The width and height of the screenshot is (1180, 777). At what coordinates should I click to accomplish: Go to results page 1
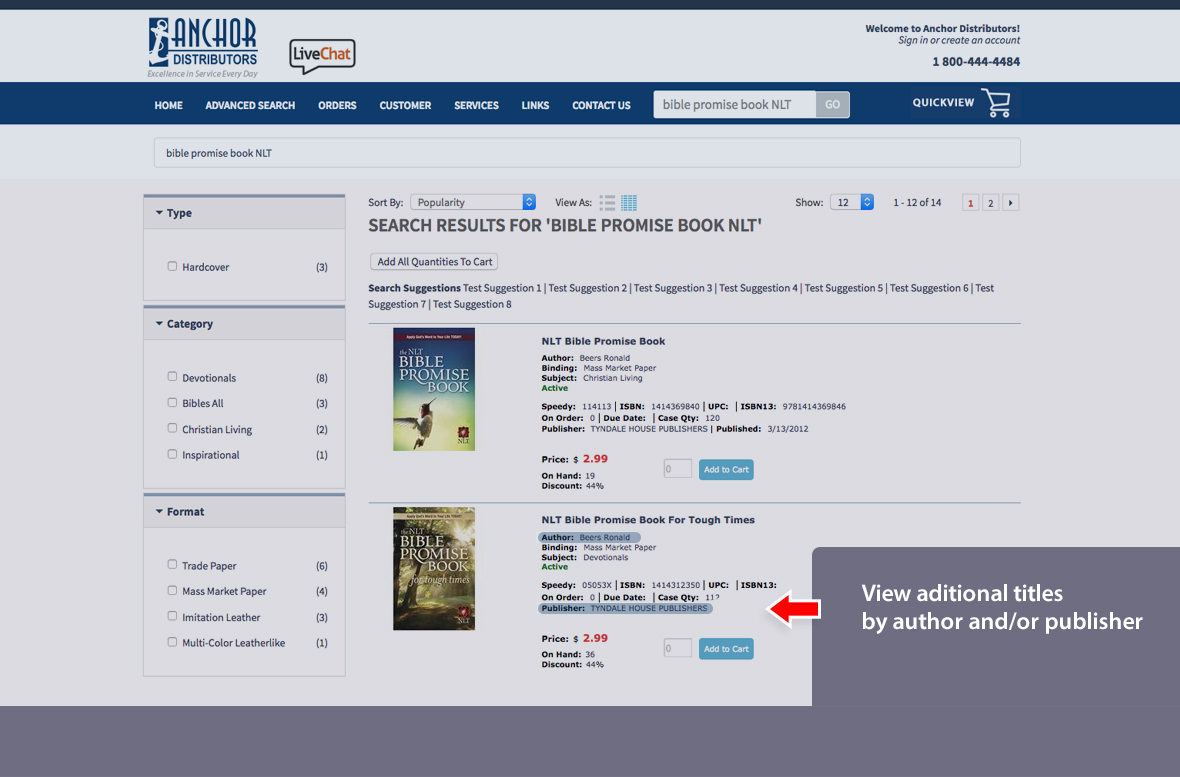[970, 203]
